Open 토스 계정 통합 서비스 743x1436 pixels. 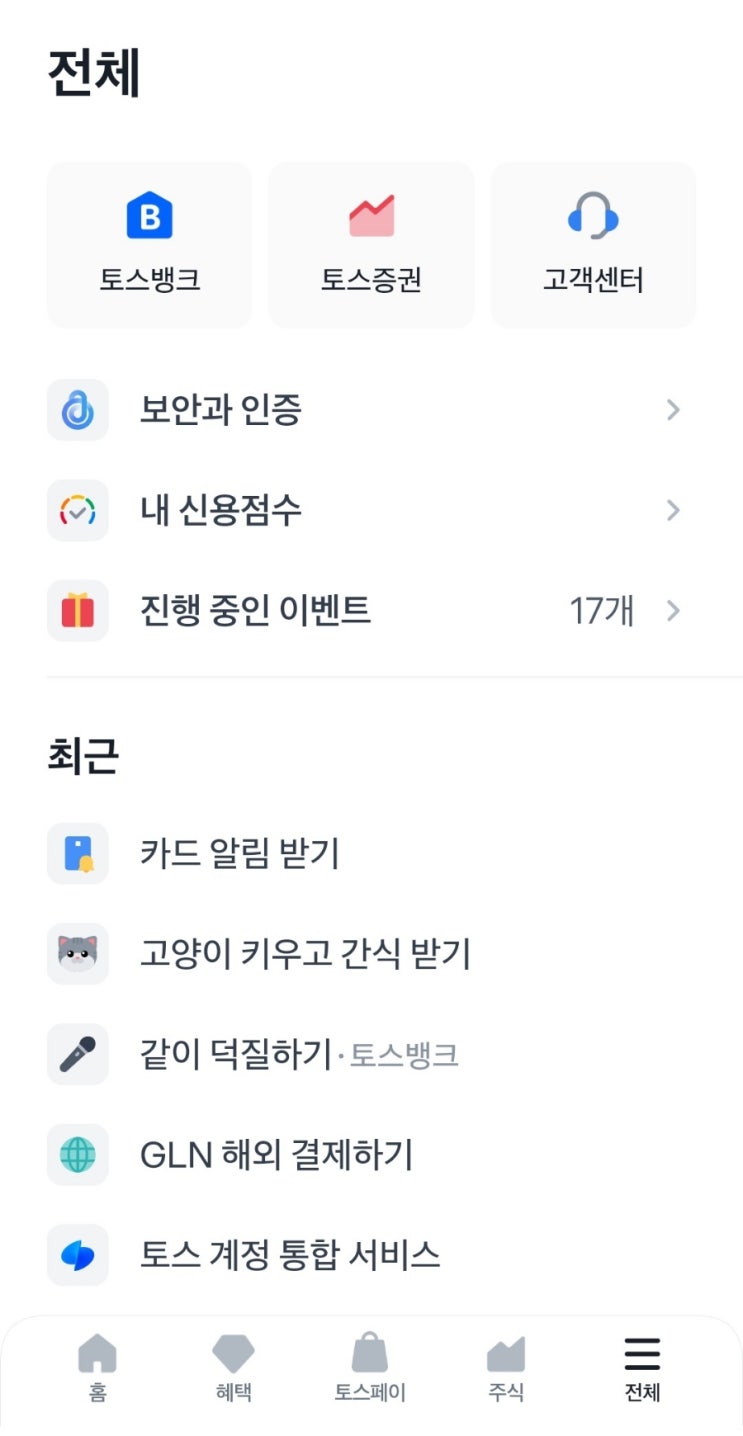pyautogui.click(x=371, y=1254)
